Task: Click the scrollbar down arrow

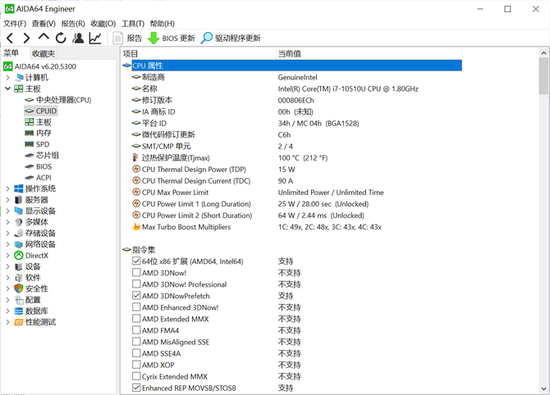Action: click(x=543, y=389)
